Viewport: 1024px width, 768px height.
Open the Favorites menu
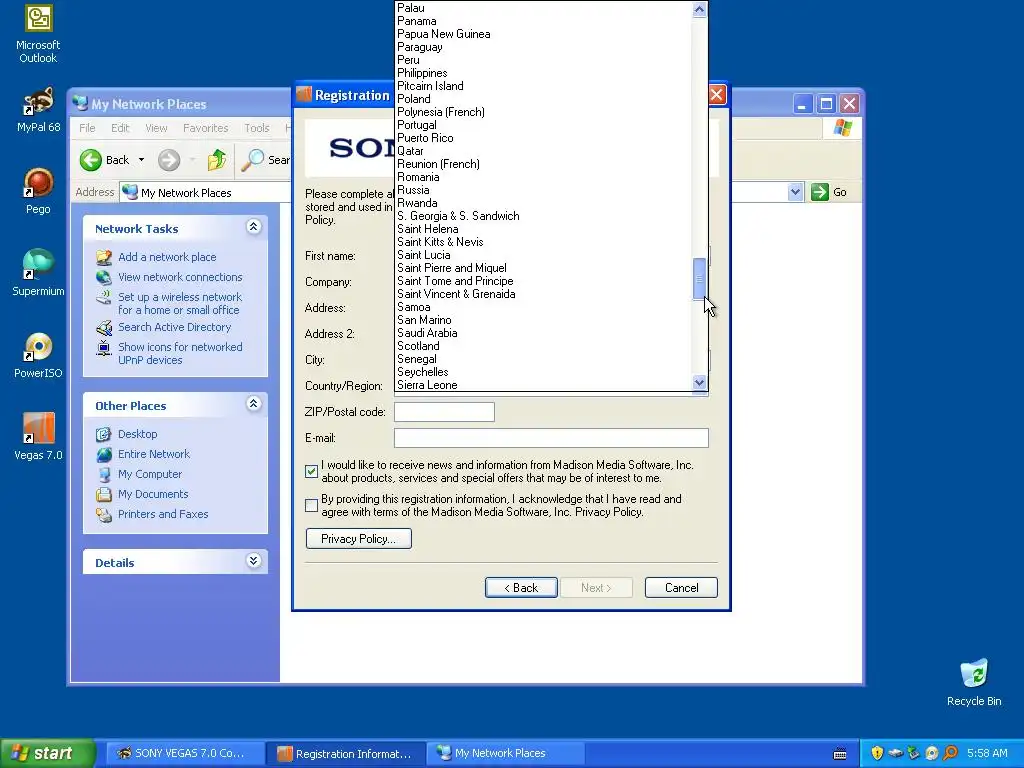(x=206, y=128)
